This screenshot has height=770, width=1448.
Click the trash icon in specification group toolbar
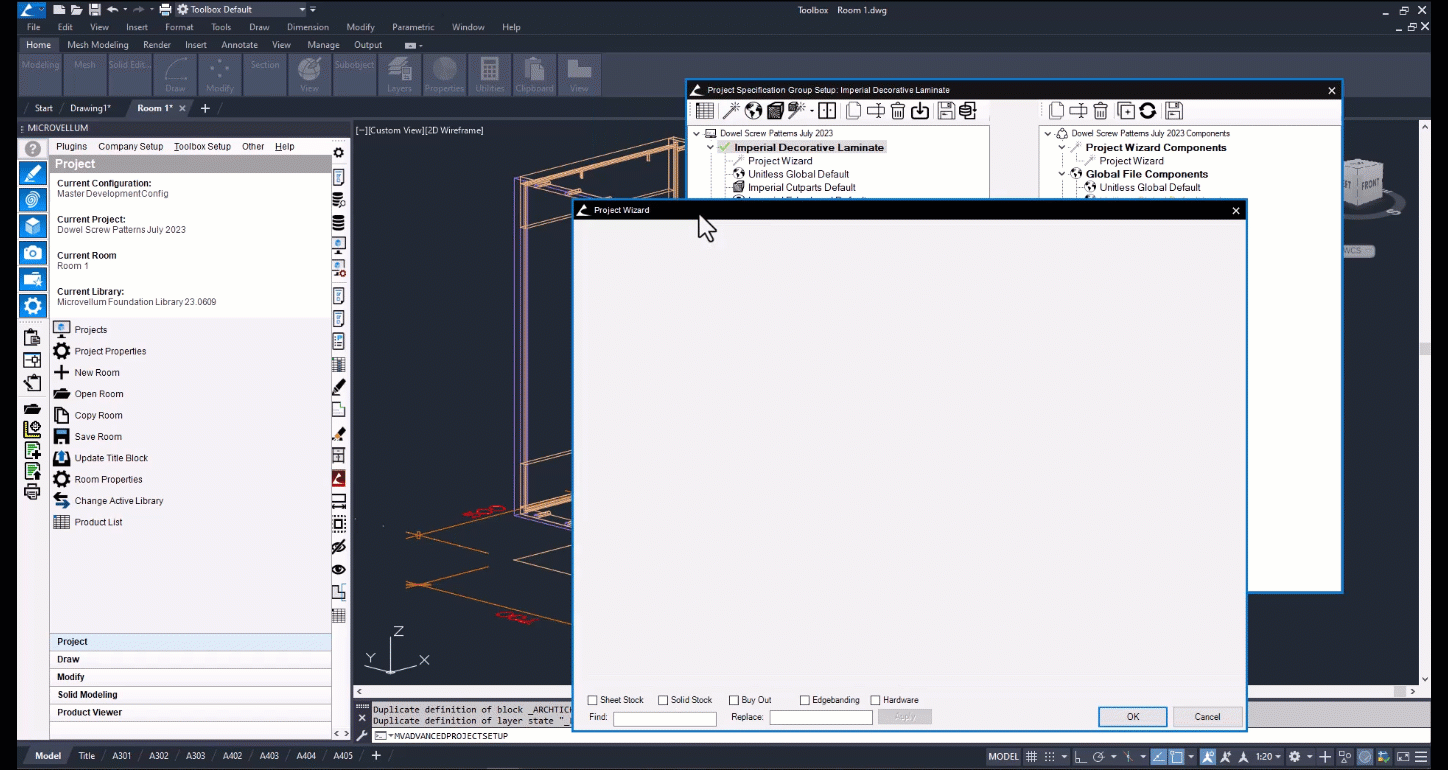(898, 111)
